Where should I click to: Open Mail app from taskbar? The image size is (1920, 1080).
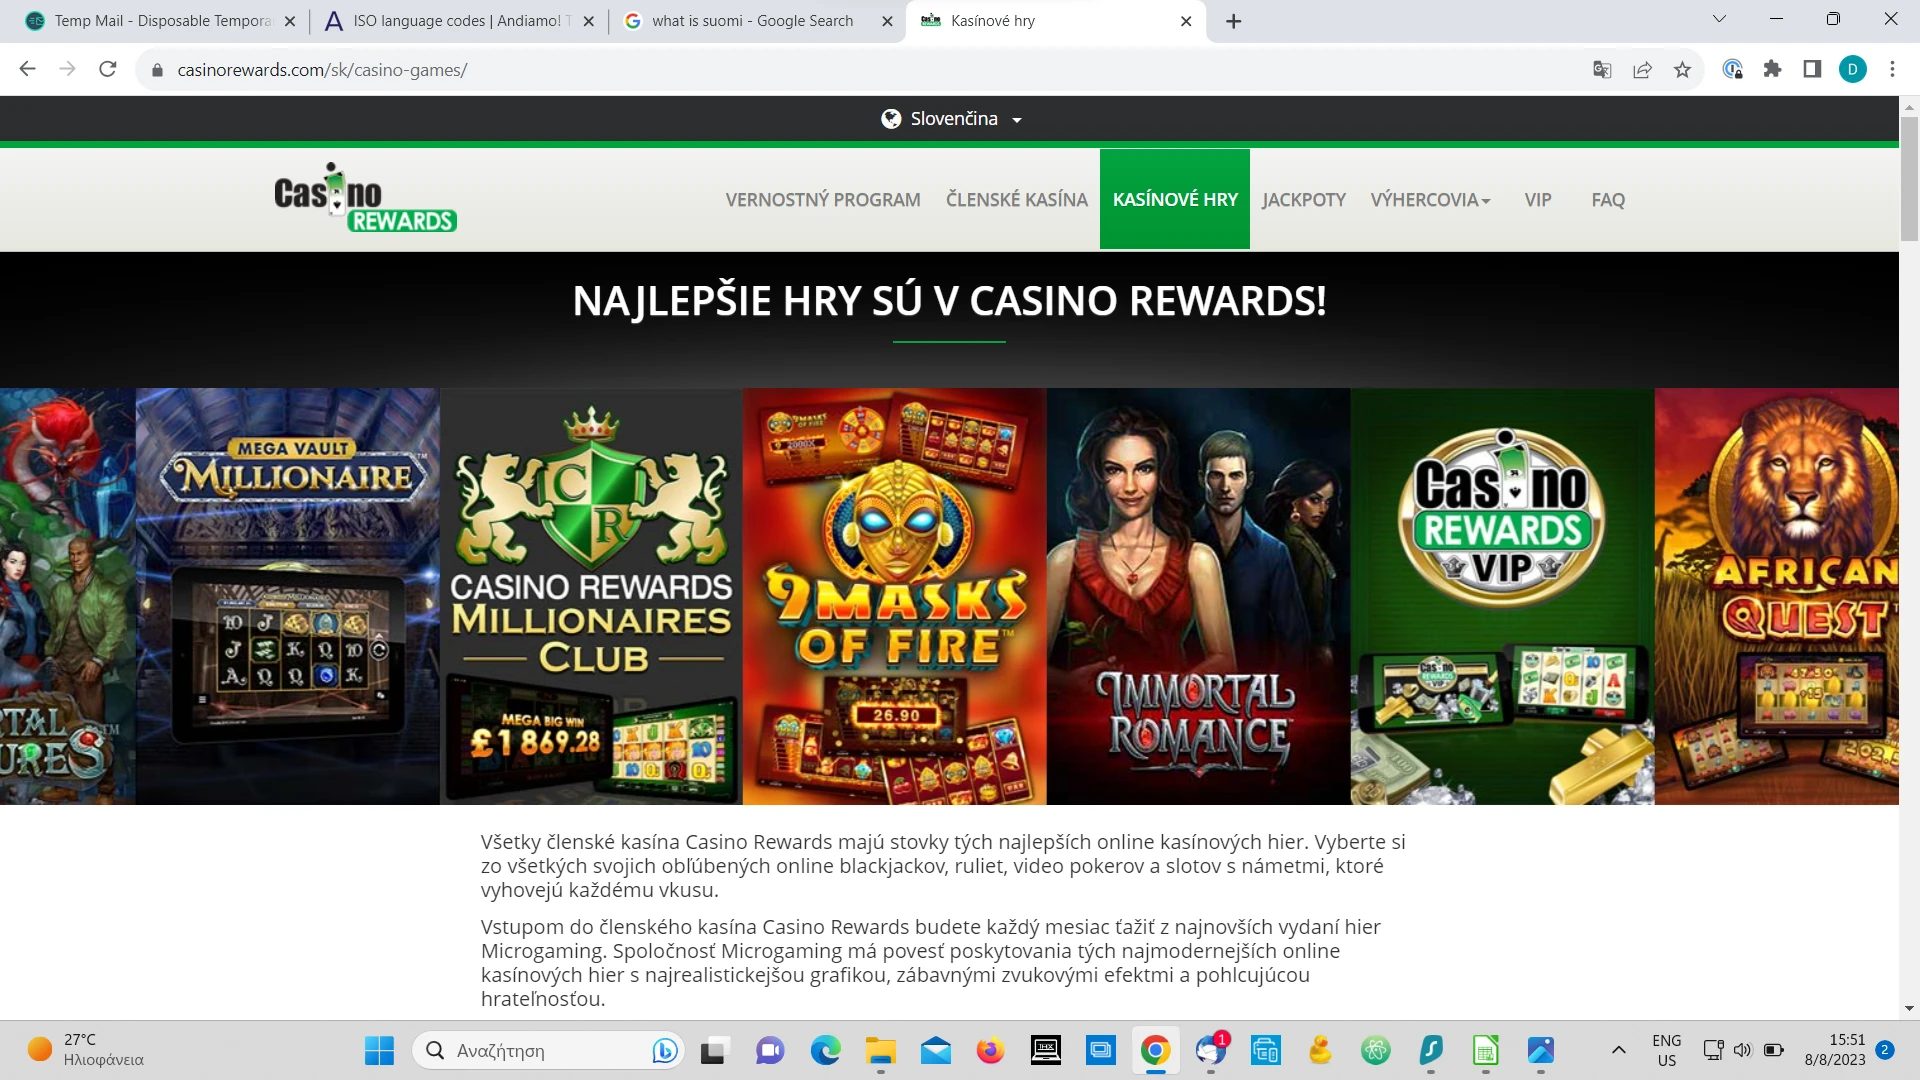coord(935,1050)
